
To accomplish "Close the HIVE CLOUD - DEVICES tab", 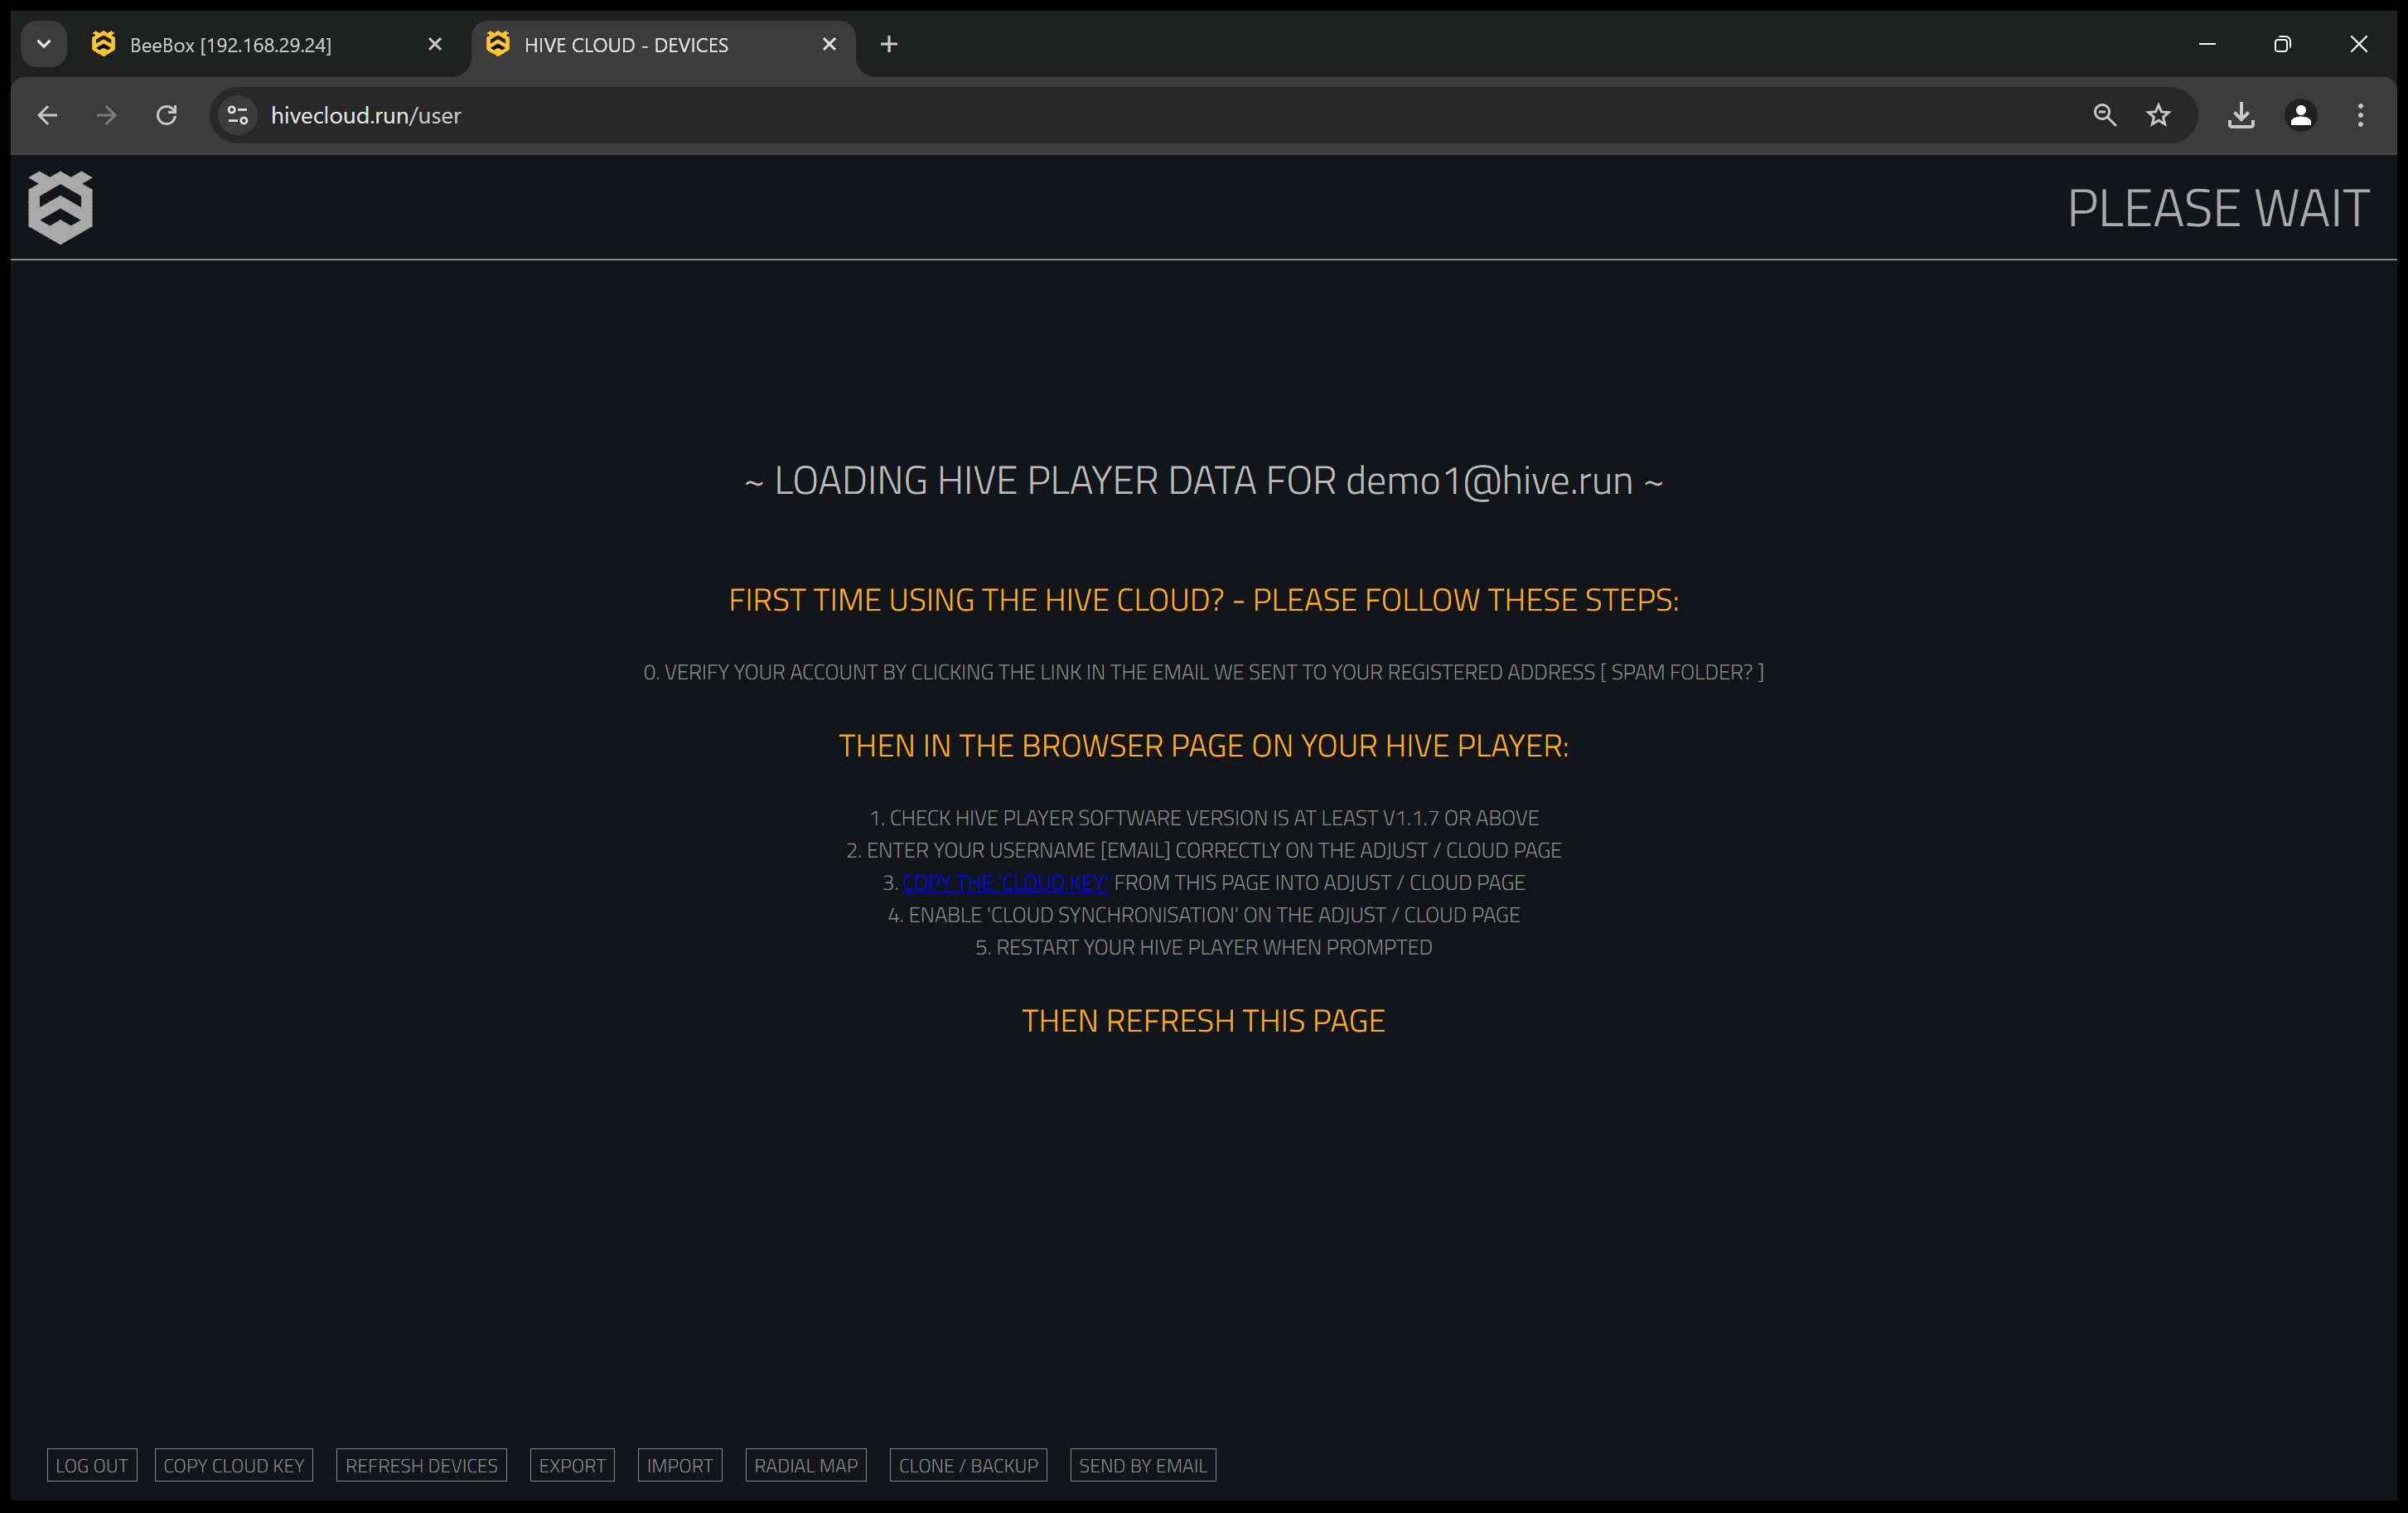I will click(x=829, y=44).
